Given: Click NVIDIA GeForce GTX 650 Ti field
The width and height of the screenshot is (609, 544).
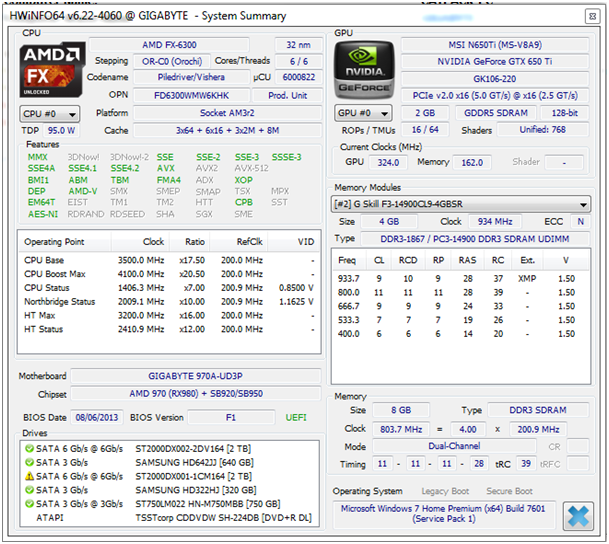Looking at the screenshot, I should 495,62.
